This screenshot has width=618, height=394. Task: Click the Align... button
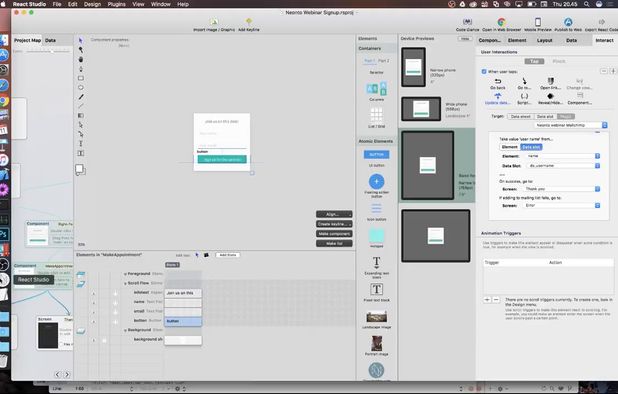click(x=334, y=214)
